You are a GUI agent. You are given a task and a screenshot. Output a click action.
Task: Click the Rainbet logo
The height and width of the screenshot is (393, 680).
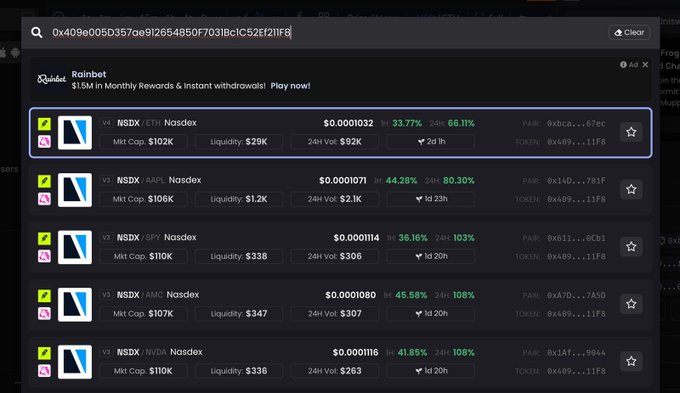tap(52, 79)
